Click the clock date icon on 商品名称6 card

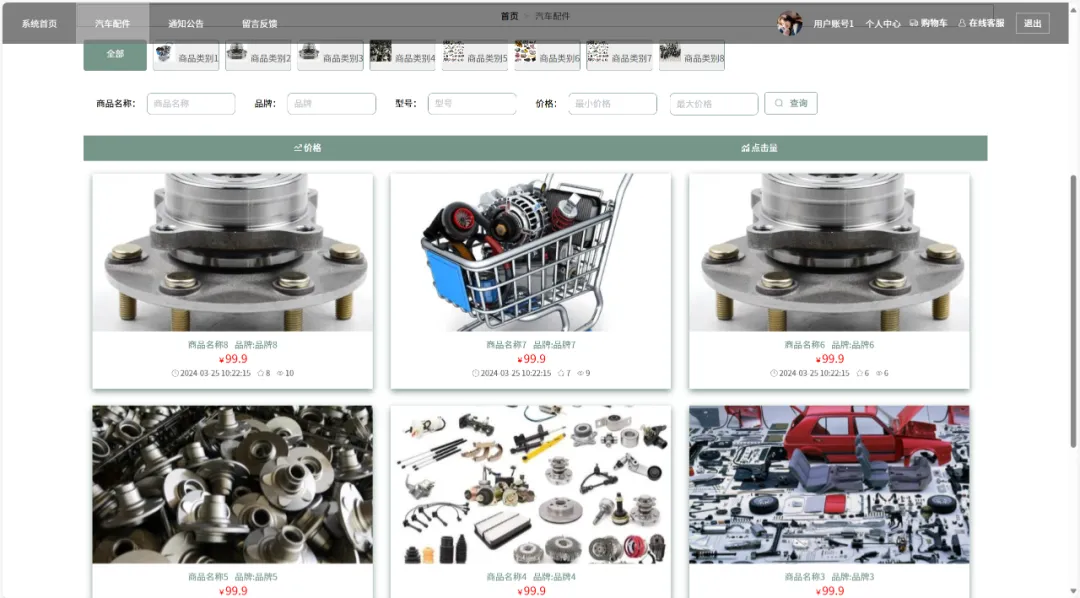pos(774,373)
